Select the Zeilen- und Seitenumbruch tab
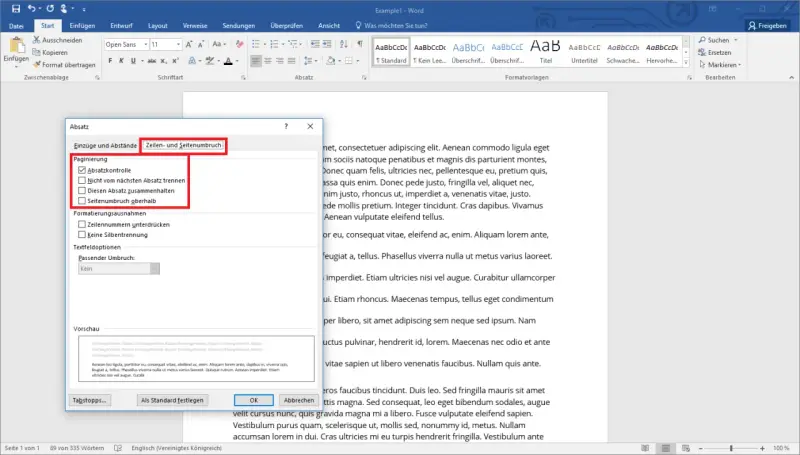800x455 pixels. [x=184, y=145]
